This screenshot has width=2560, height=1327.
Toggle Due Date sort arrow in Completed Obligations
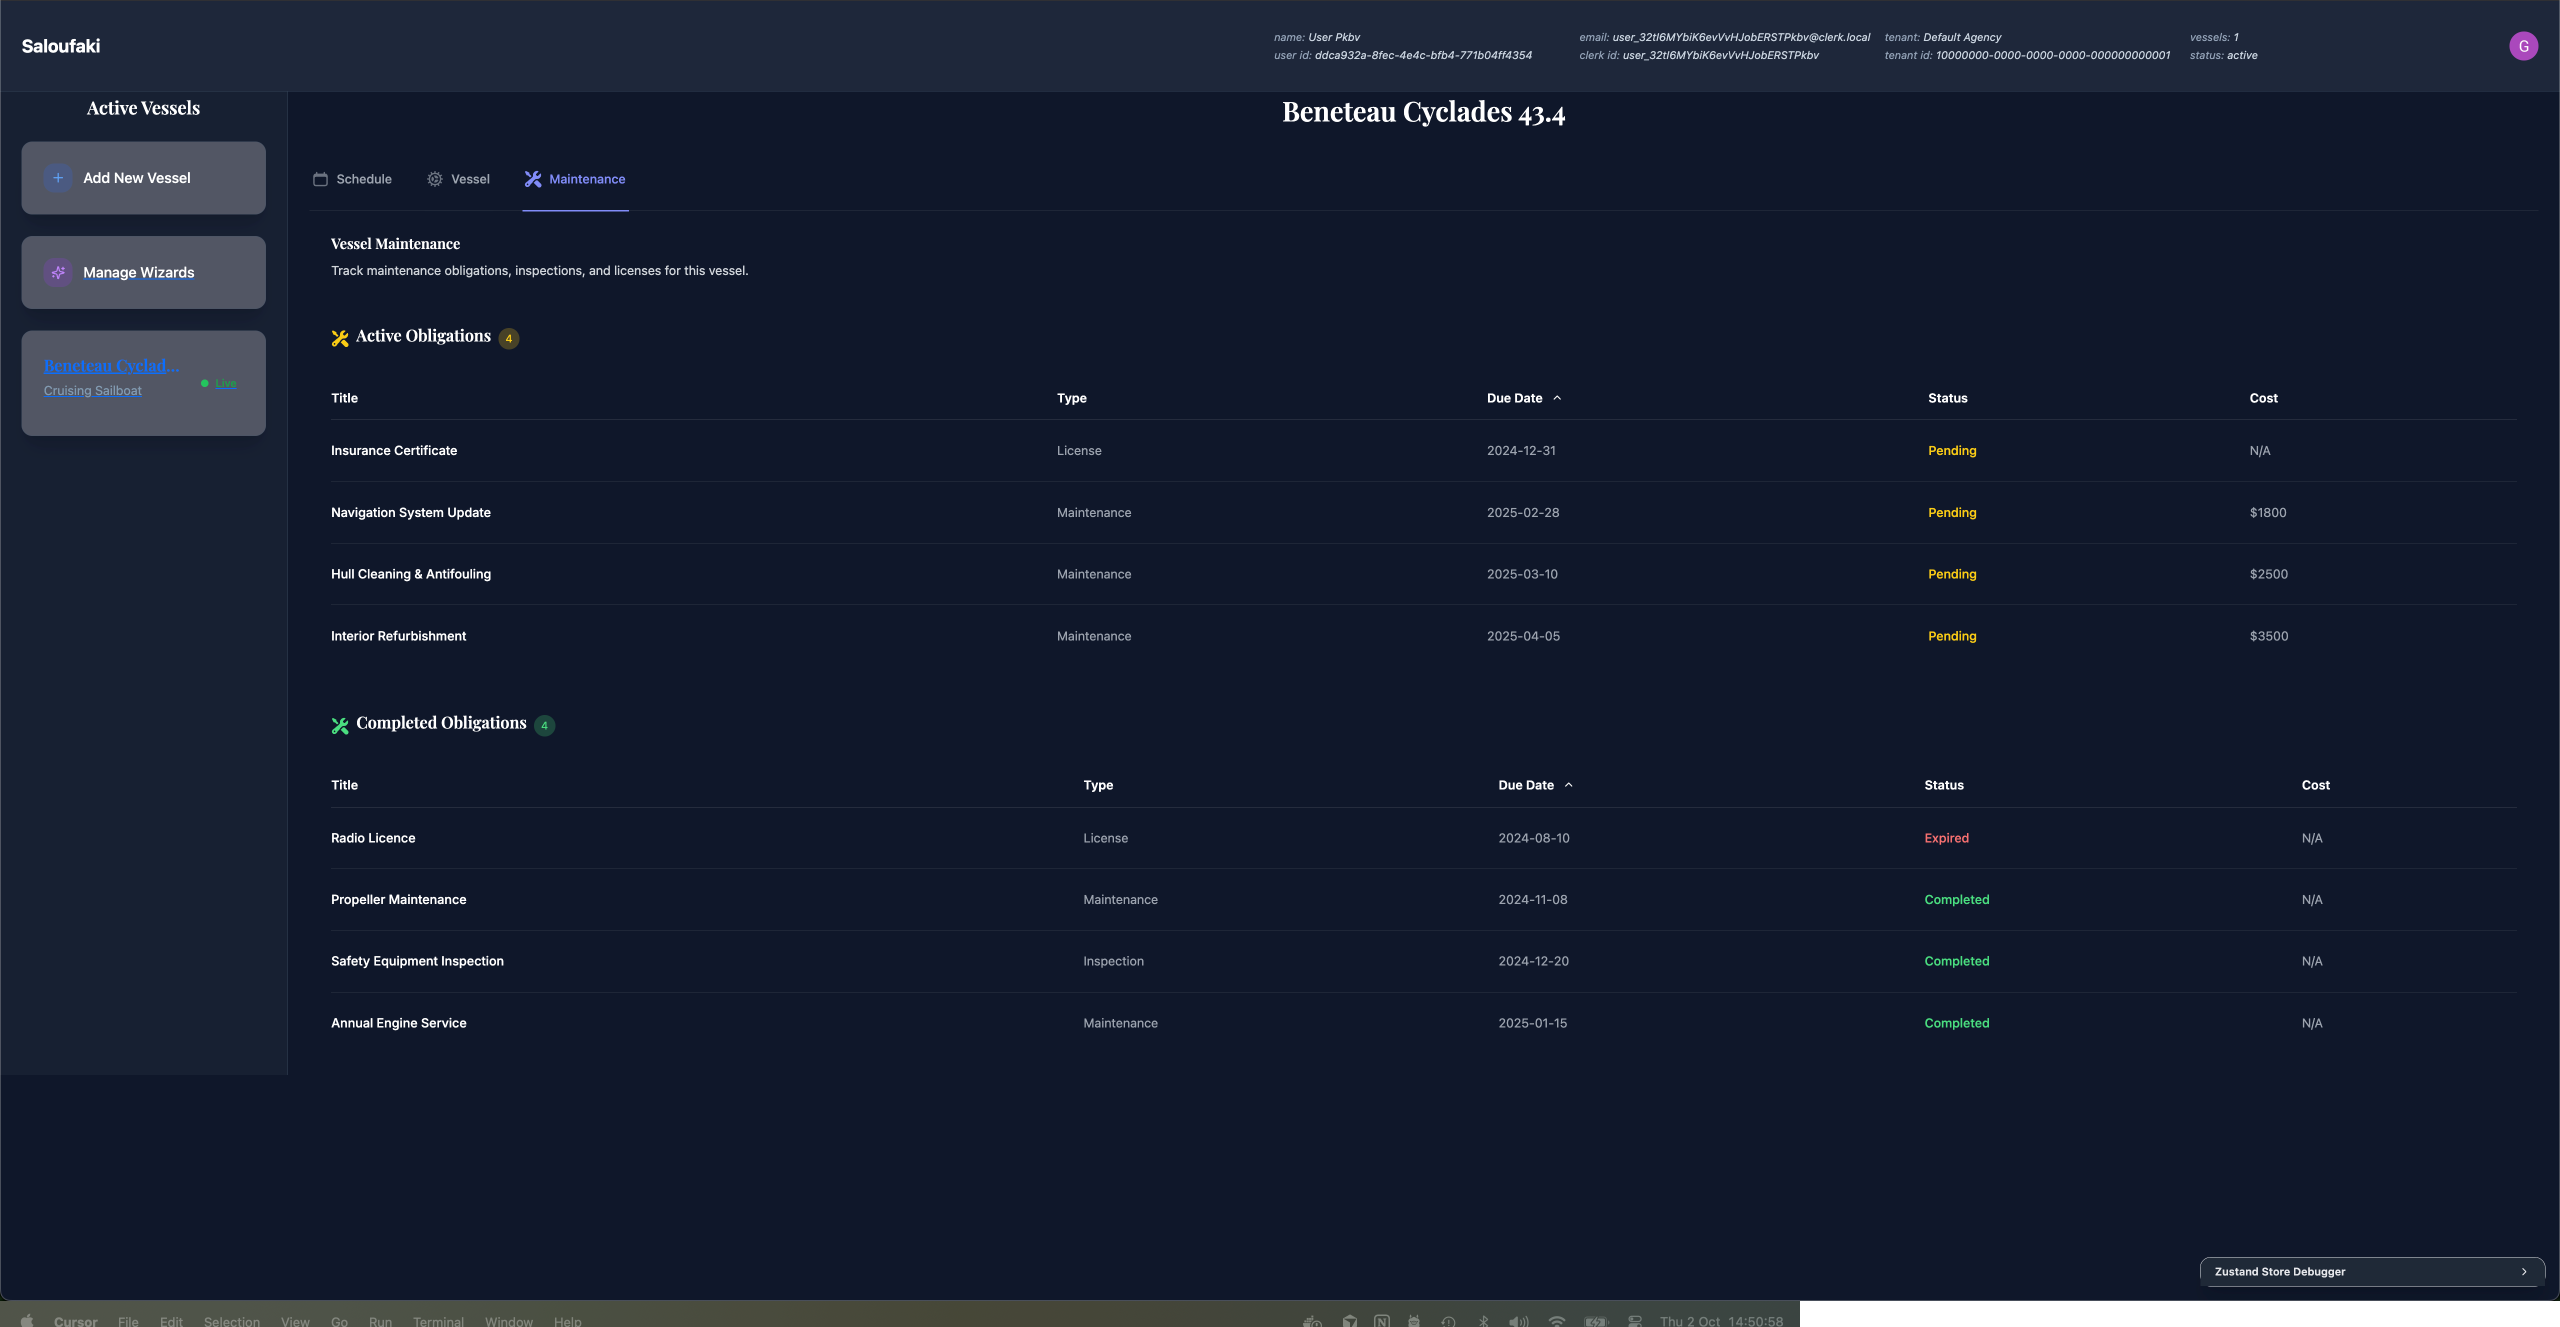coord(1568,785)
